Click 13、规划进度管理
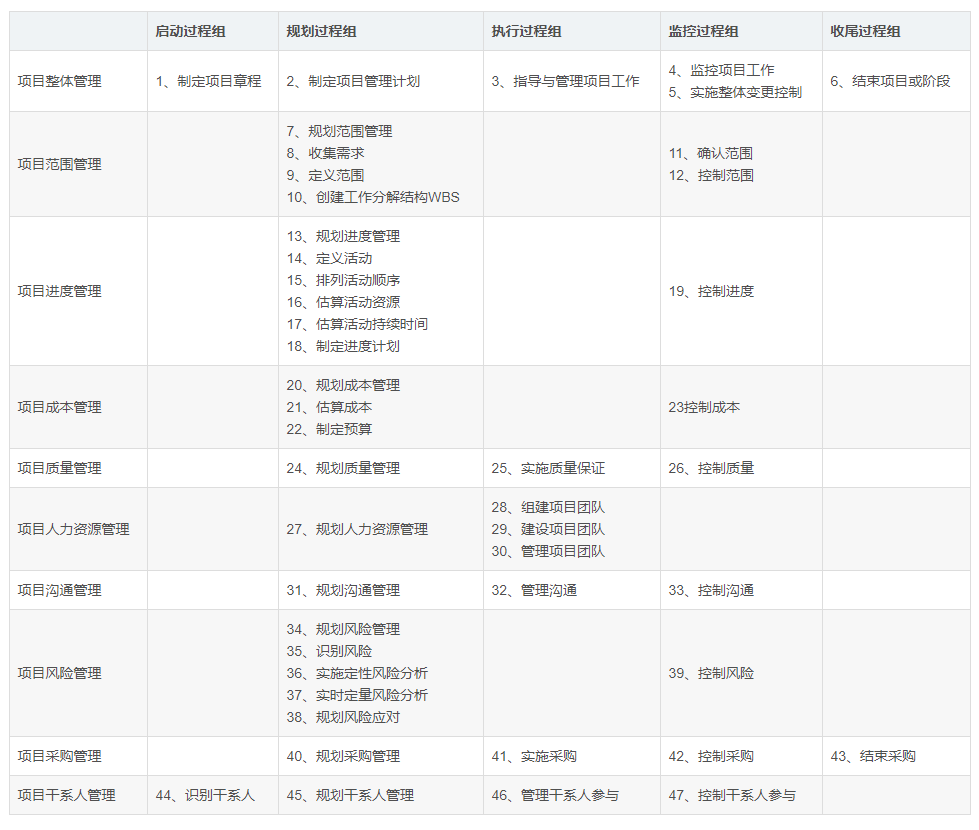This screenshot has height=830, width=979. tap(343, 236)
